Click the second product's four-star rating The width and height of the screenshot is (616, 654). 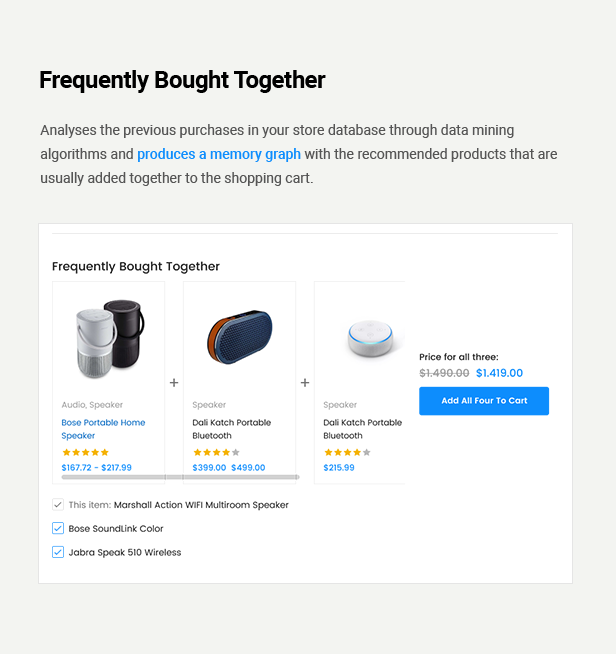(x=216, y=452)
